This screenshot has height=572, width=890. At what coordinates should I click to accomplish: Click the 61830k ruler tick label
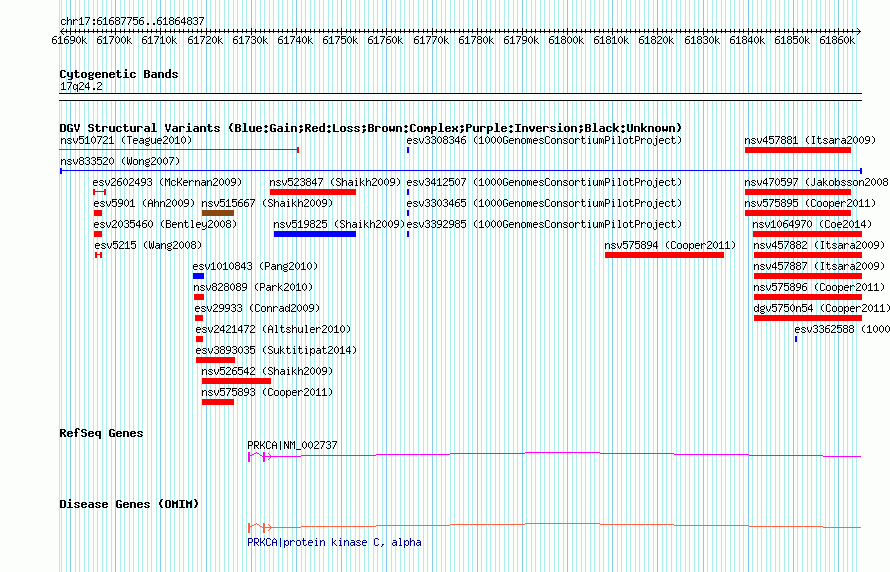[702, 40]
